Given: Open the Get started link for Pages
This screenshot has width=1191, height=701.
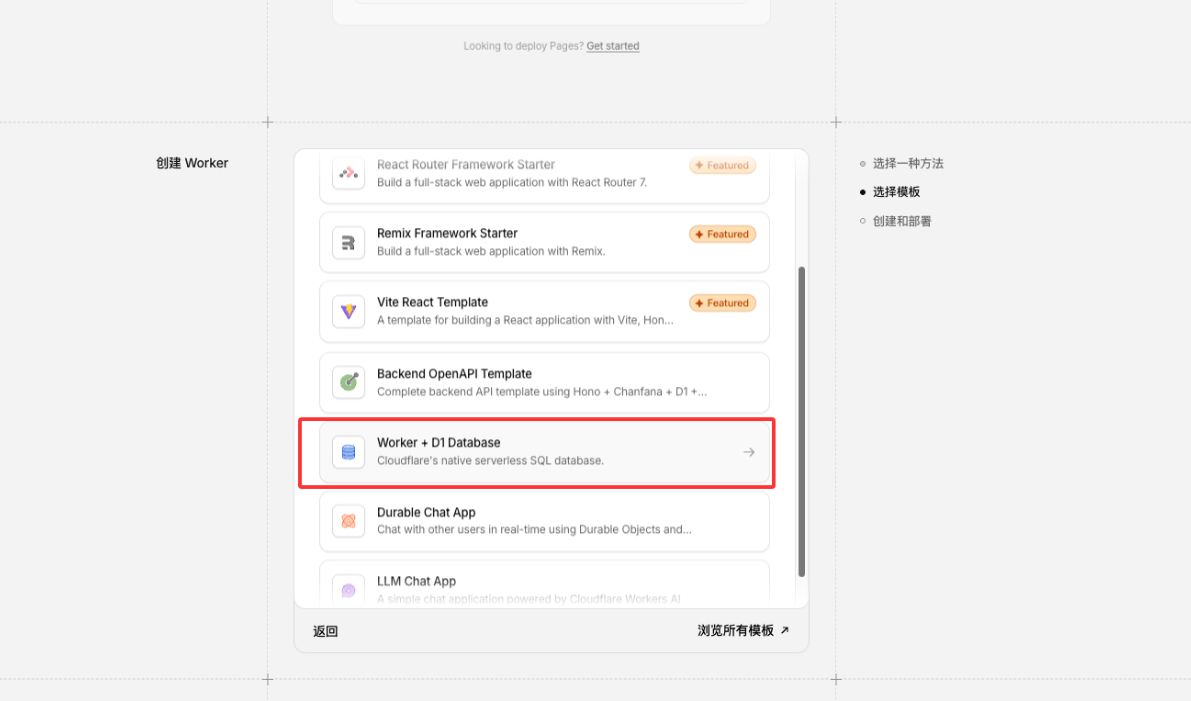Looking at the screenshot, I should pos(612,46).
